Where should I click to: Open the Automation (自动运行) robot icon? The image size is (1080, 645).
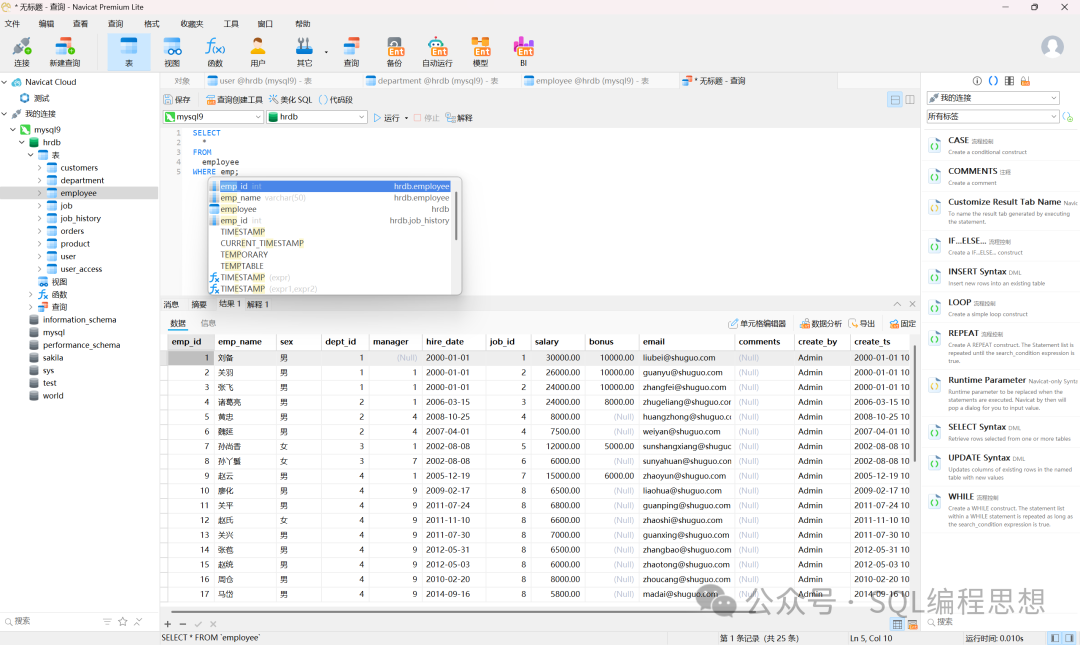pyautogui.click(x=437, y=47)
